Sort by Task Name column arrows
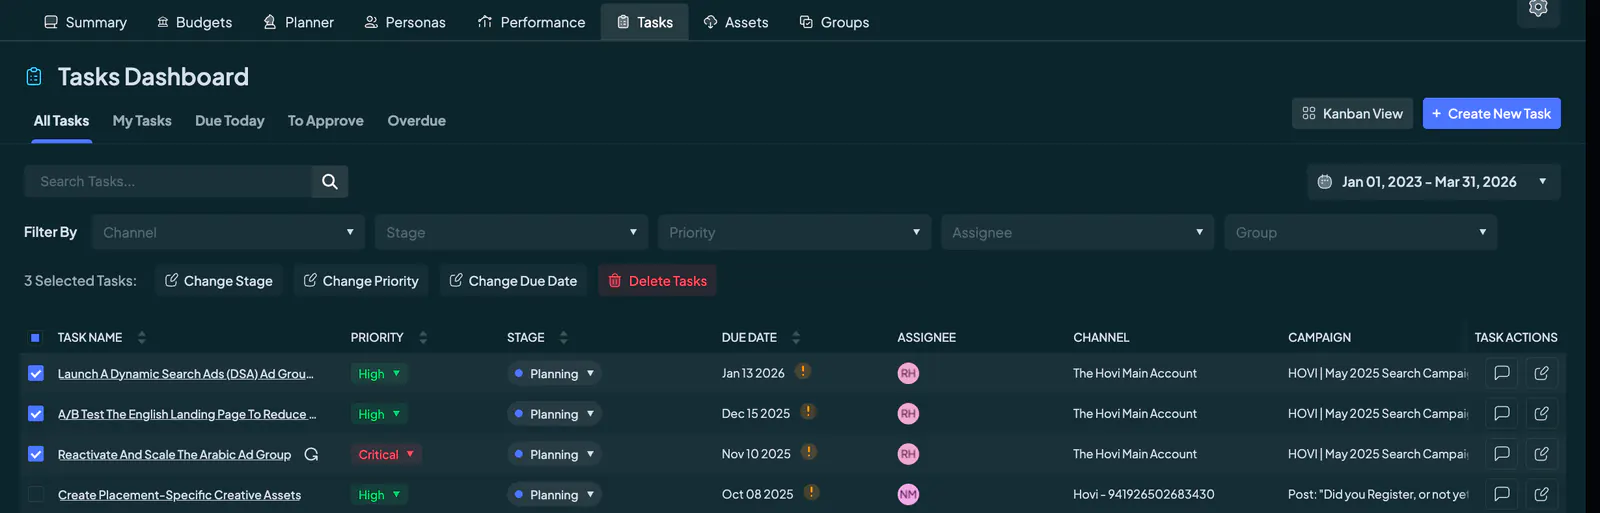 142,337
